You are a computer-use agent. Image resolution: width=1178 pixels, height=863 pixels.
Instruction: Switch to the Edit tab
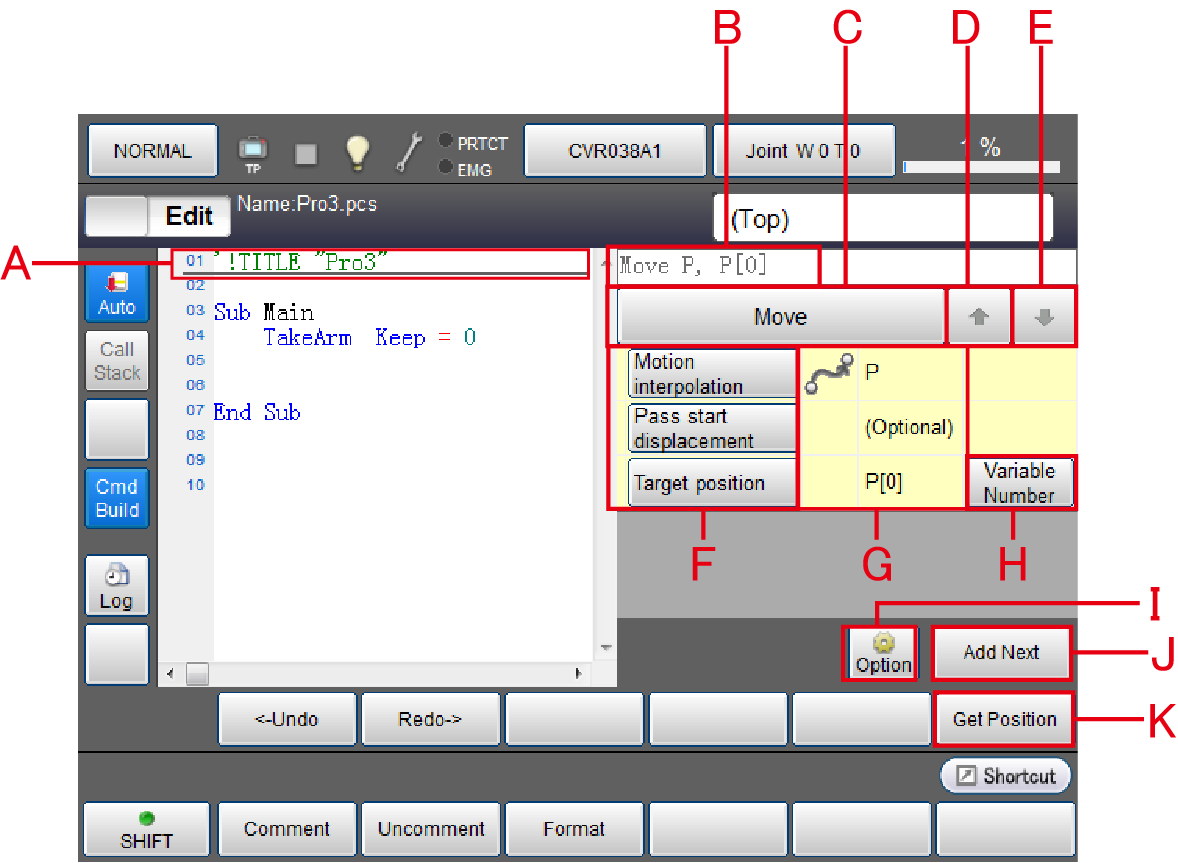tap(189, 216)
